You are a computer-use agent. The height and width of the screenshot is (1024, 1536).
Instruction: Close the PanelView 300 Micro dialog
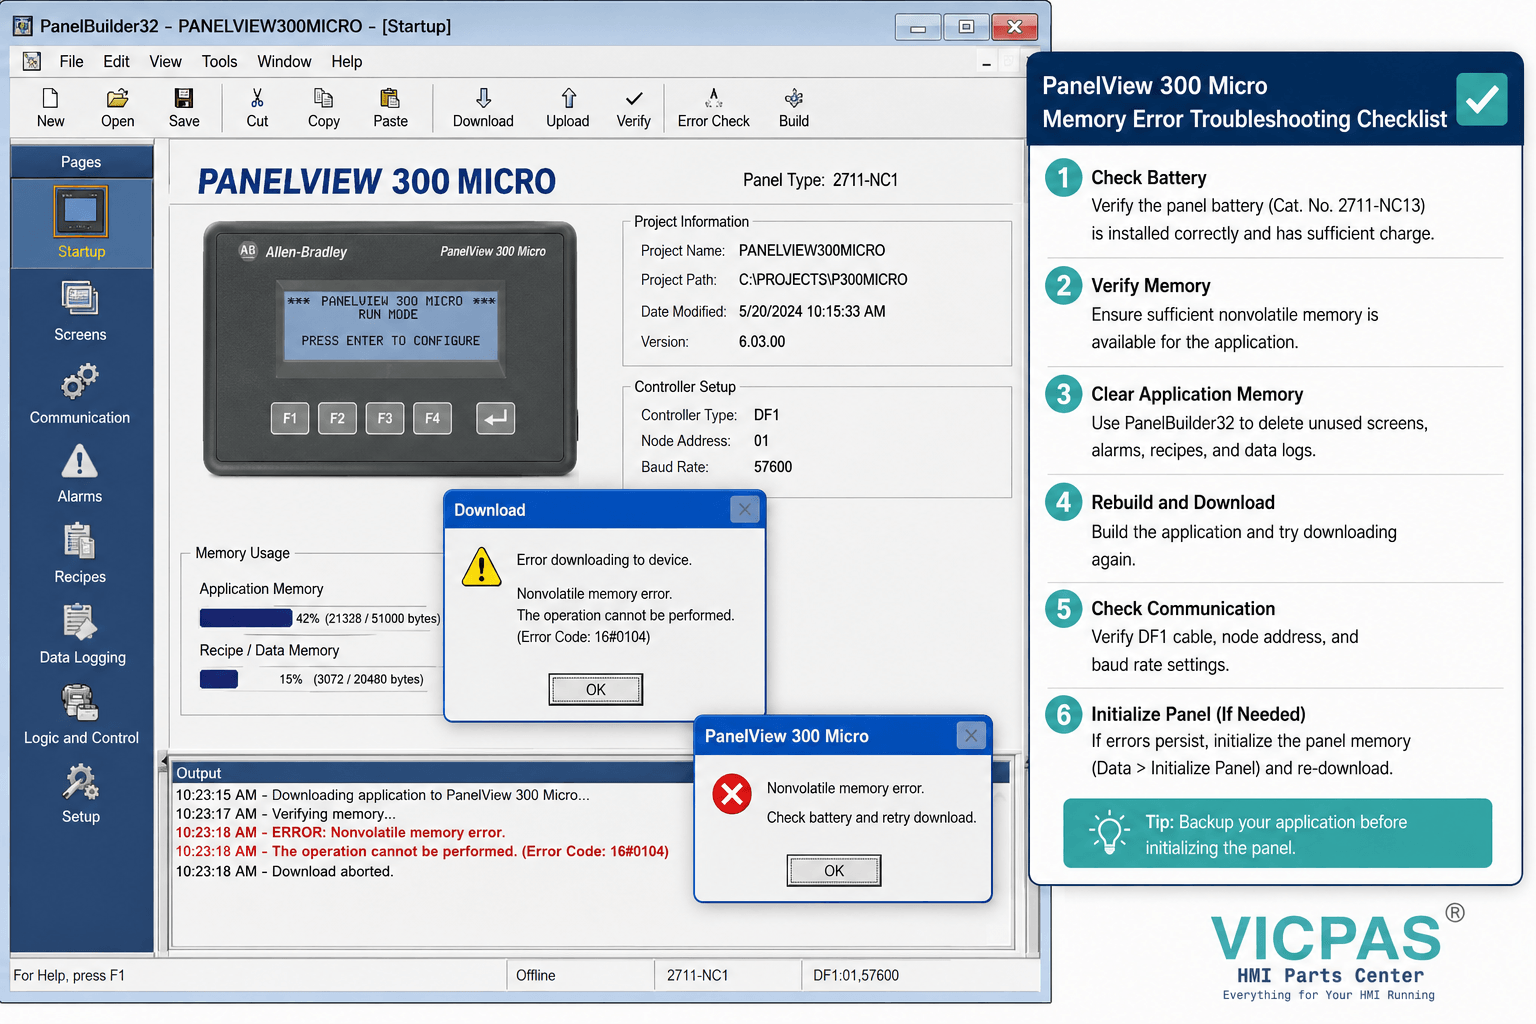(x=971, y=736)
